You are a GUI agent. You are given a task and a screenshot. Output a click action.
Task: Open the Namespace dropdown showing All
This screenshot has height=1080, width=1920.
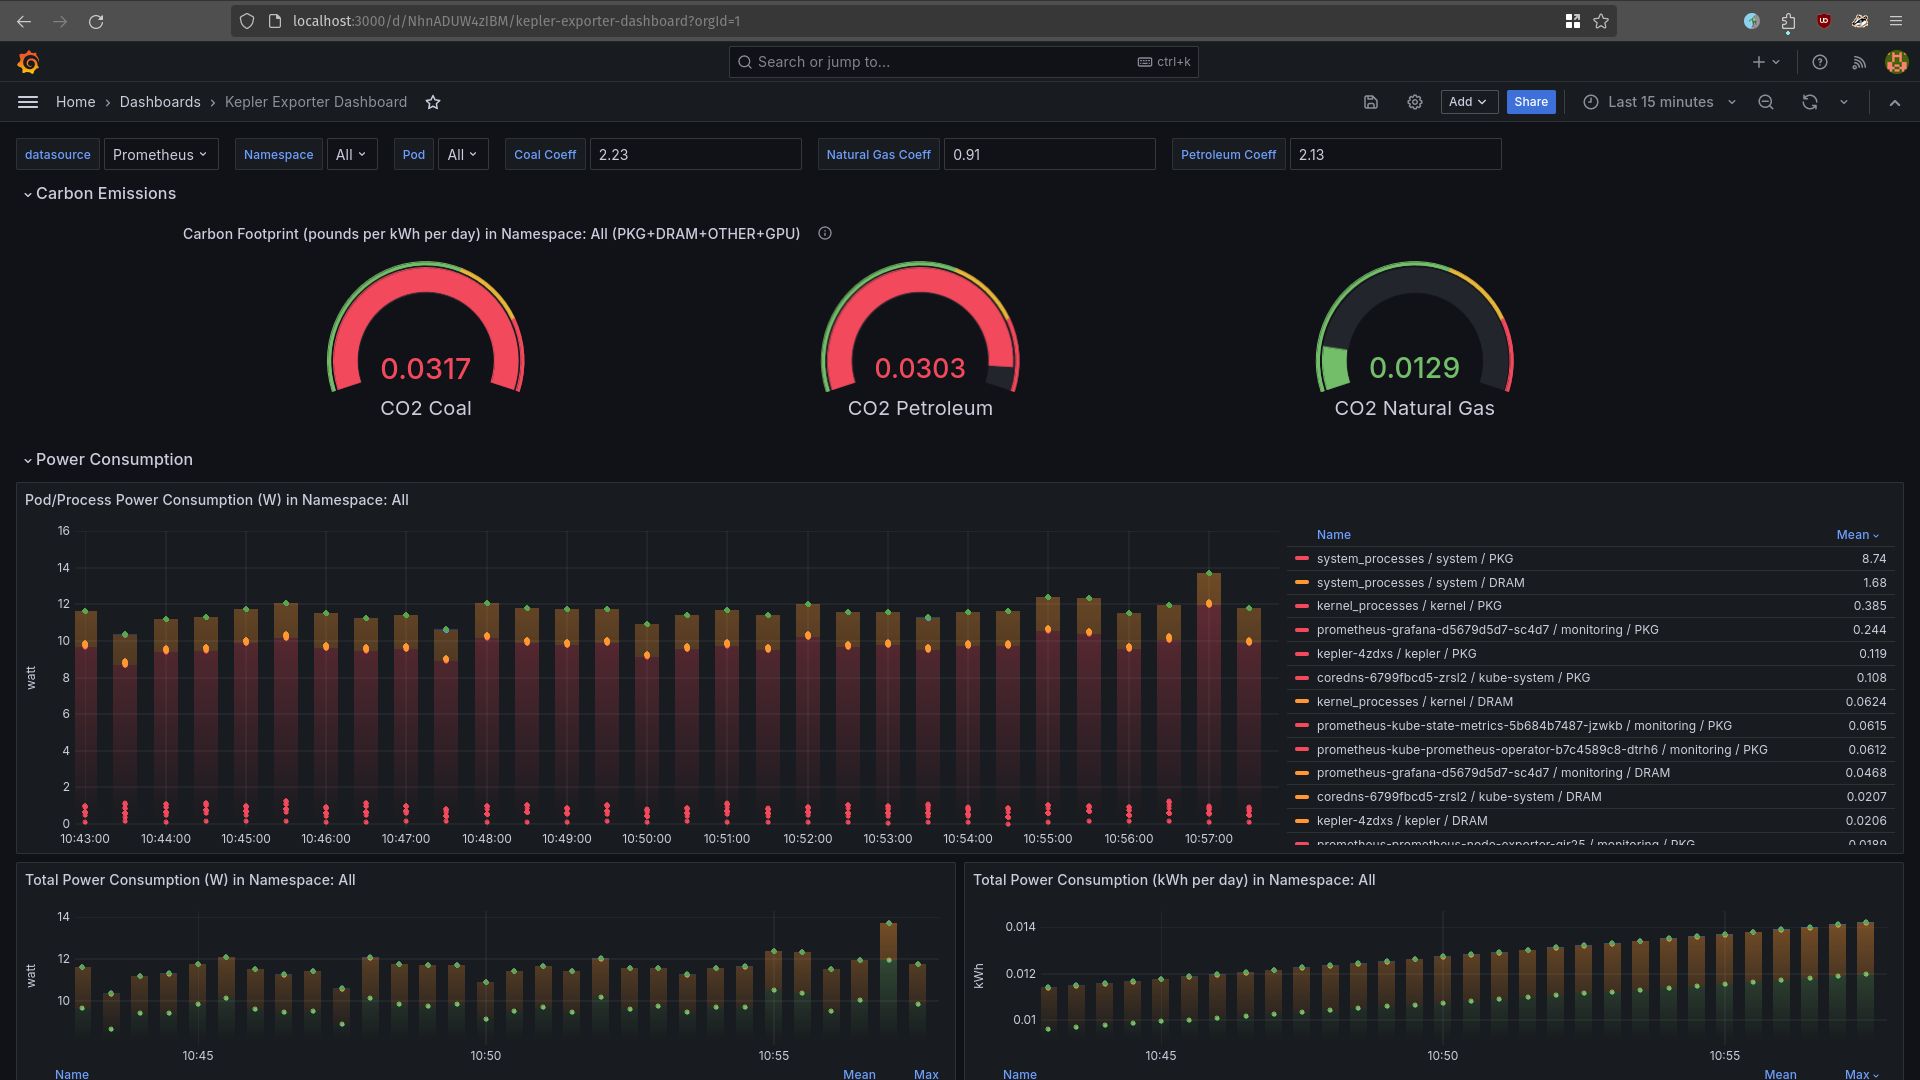pyautogui.click(x=351, y=154)
